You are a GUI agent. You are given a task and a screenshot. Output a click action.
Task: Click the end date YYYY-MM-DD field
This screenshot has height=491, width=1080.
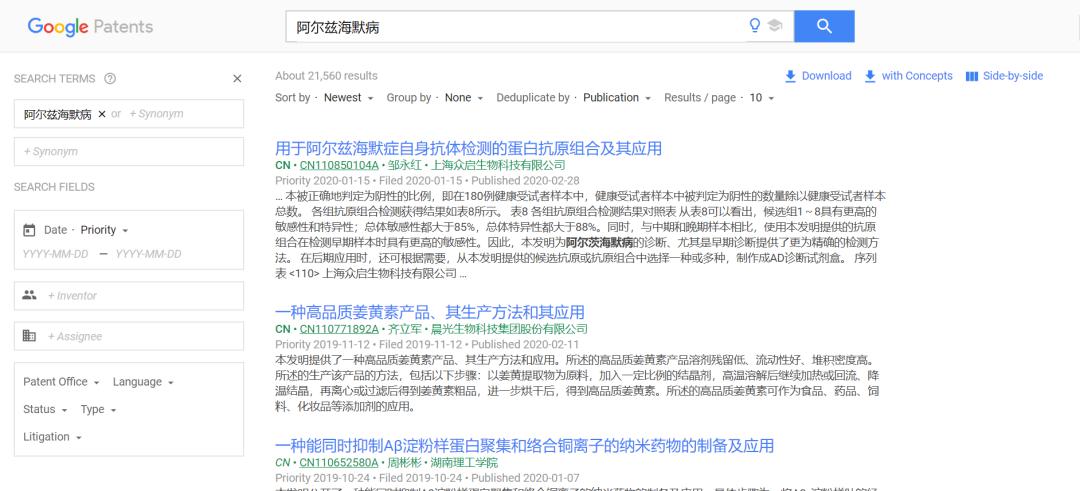pos(148,254)
